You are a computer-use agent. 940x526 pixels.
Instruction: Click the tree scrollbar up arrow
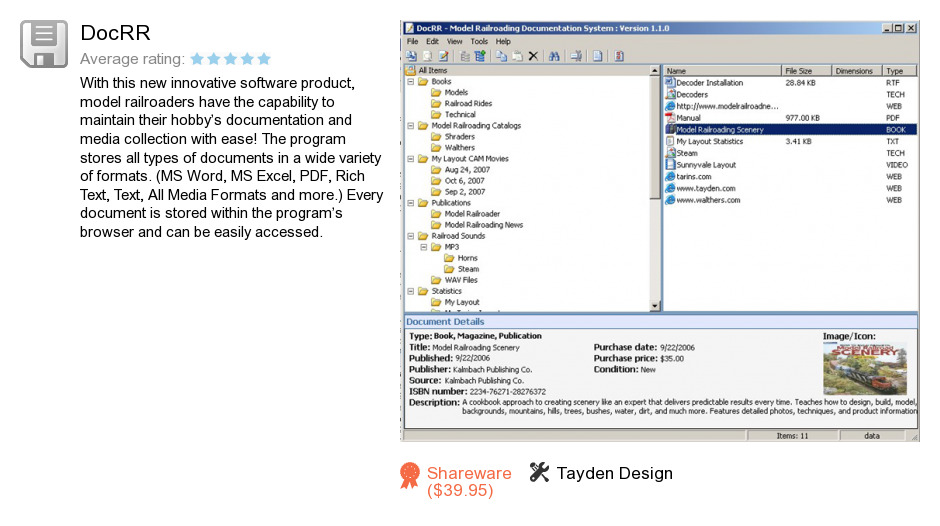pos(655,71)
